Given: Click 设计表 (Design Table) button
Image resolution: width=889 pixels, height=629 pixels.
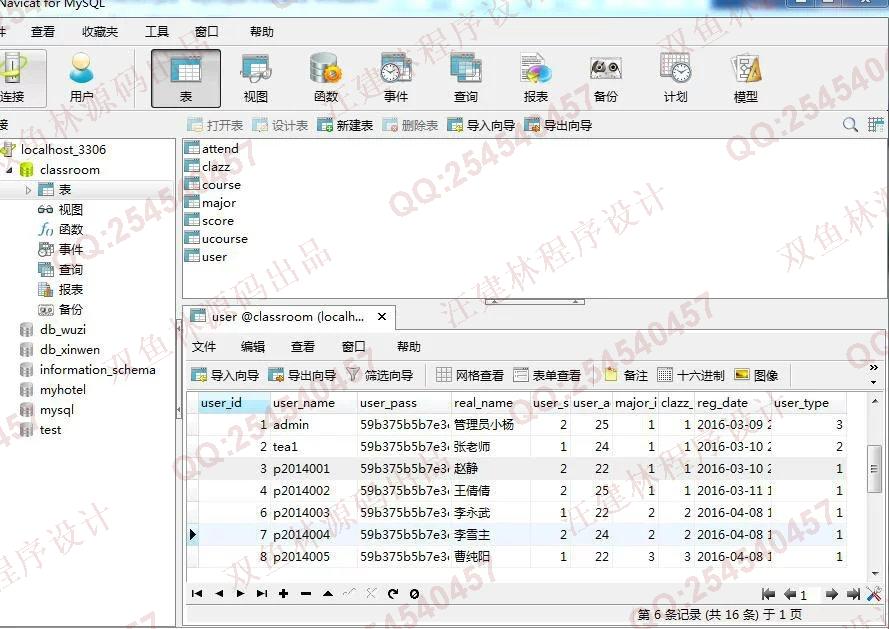Looking at the screenshot, I should click(280, 125).
